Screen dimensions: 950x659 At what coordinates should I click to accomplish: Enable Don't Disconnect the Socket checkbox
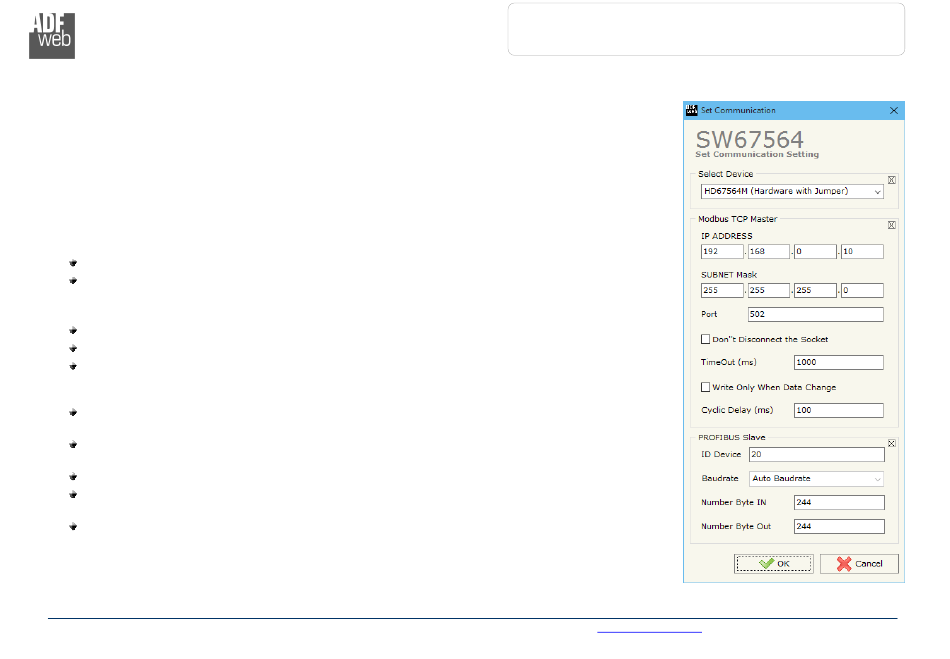705,339
